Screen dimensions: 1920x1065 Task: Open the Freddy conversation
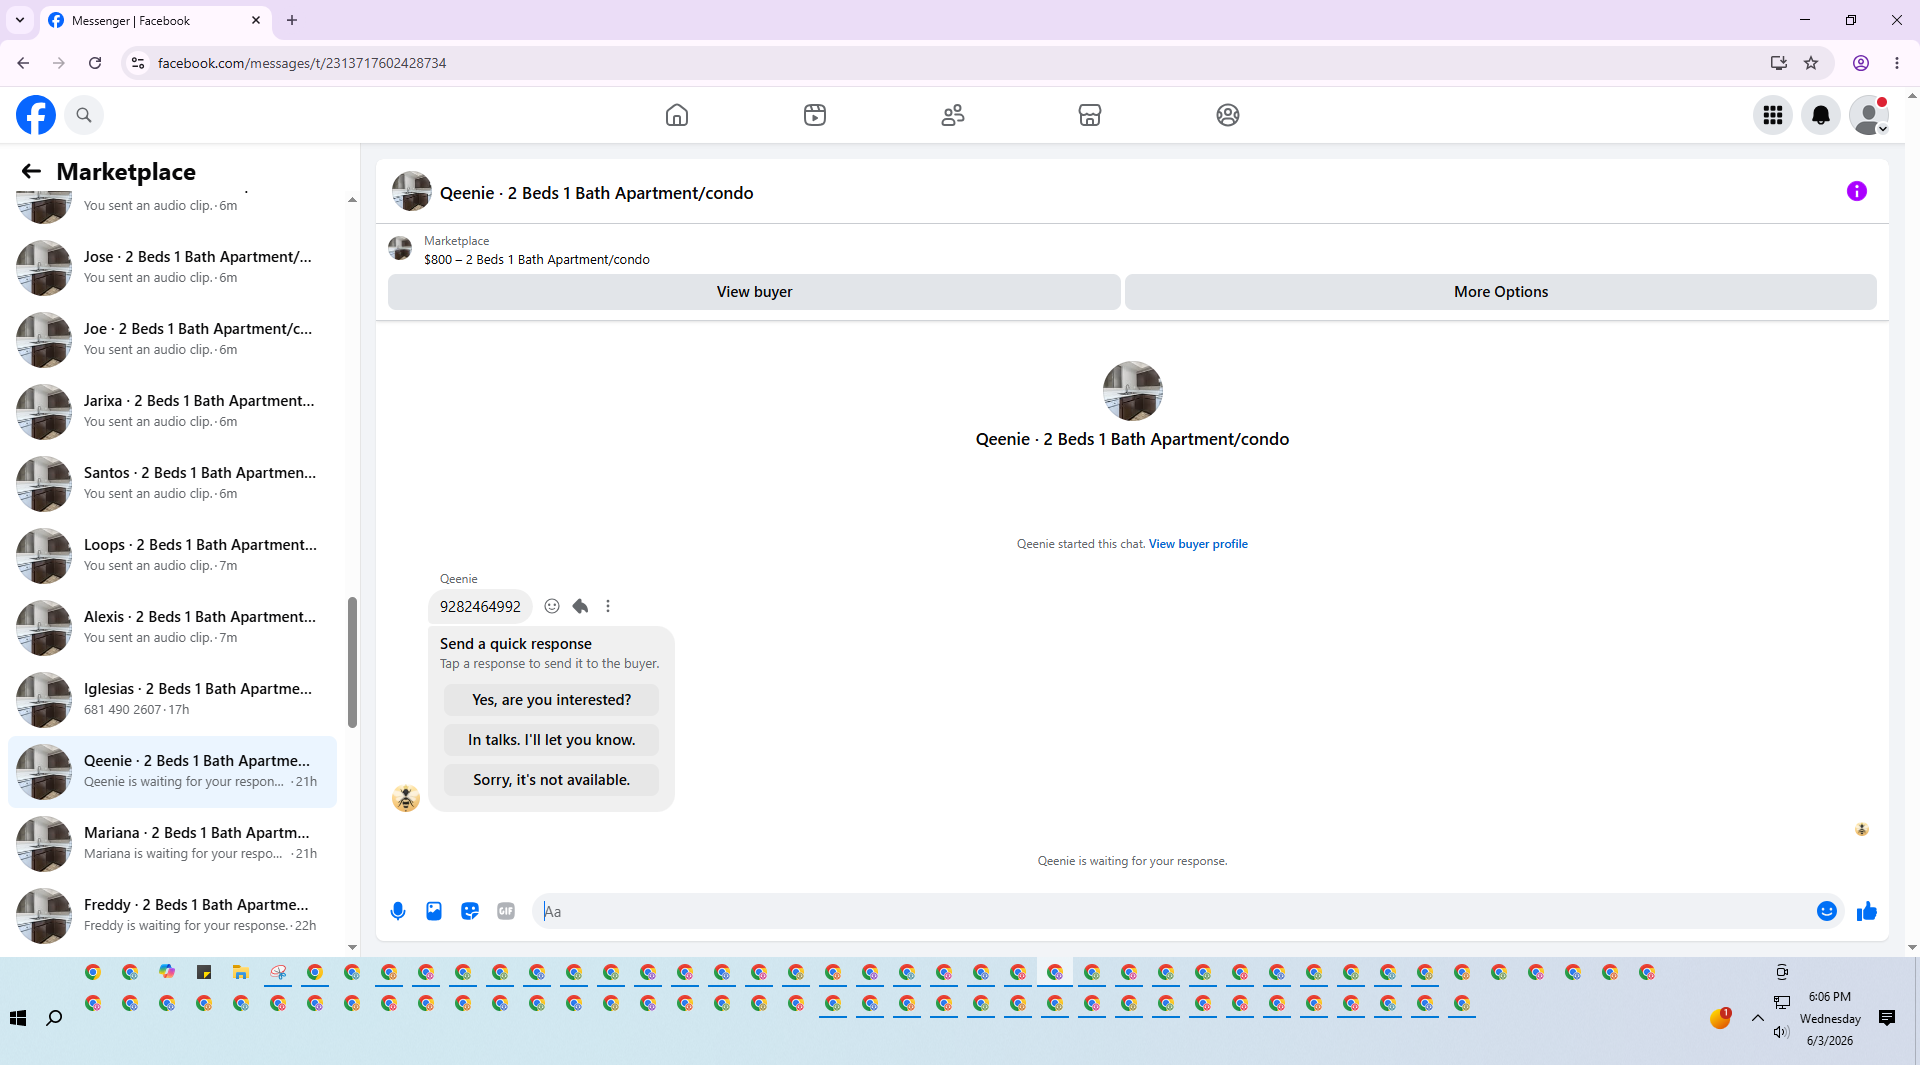(172, 916)
